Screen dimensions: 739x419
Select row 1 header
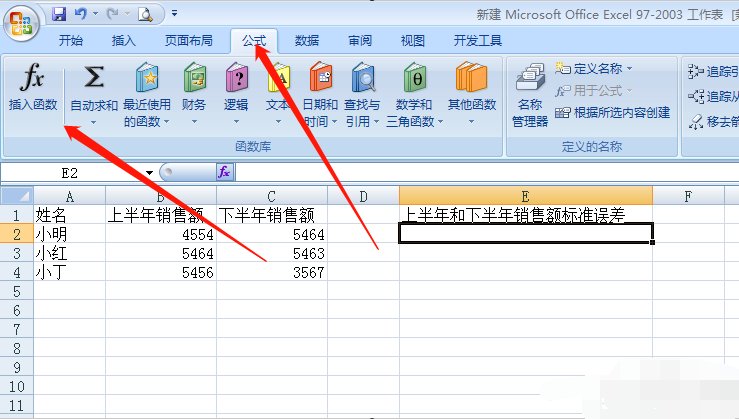click(16, 215)
